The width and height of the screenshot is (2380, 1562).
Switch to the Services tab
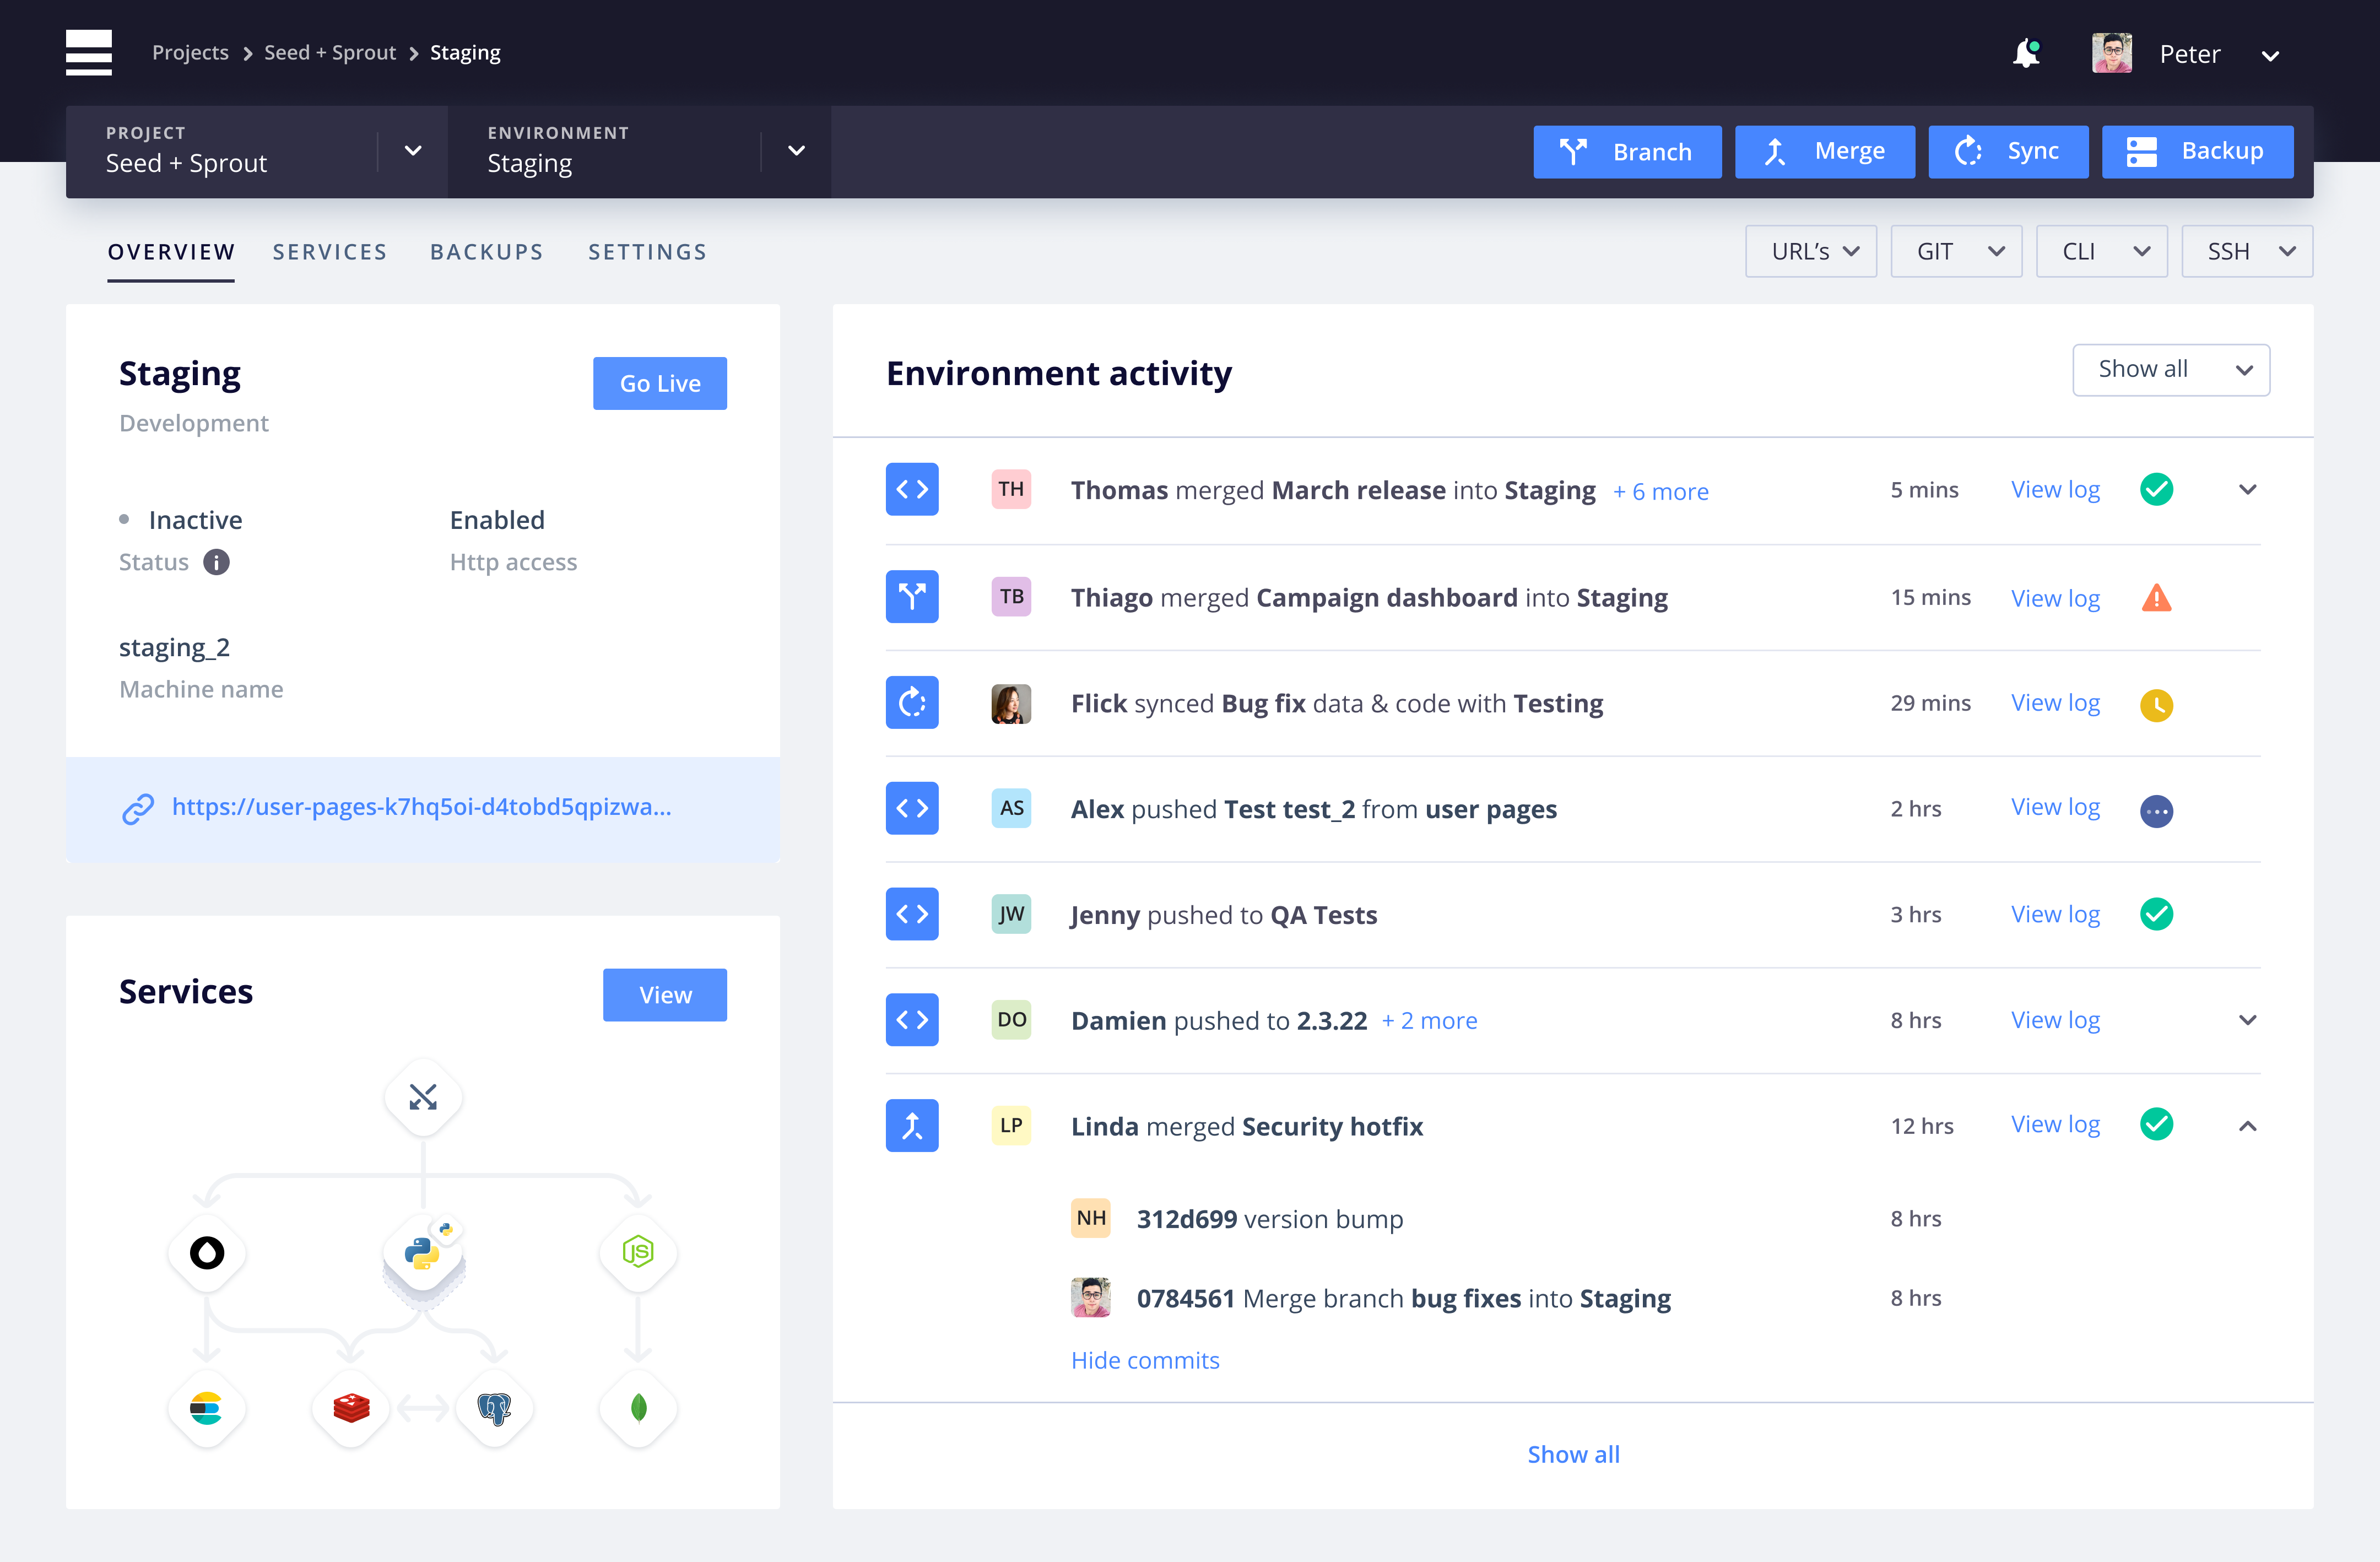click(x=329, y=252)
